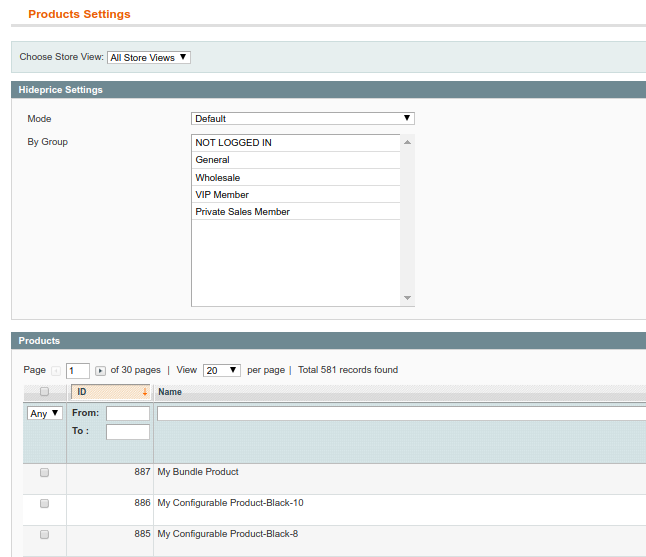Image resolution: width=646 pixels, height=557 pixels.
Task: Click the previous page arrow icon
Action: [x=56, y=371]
